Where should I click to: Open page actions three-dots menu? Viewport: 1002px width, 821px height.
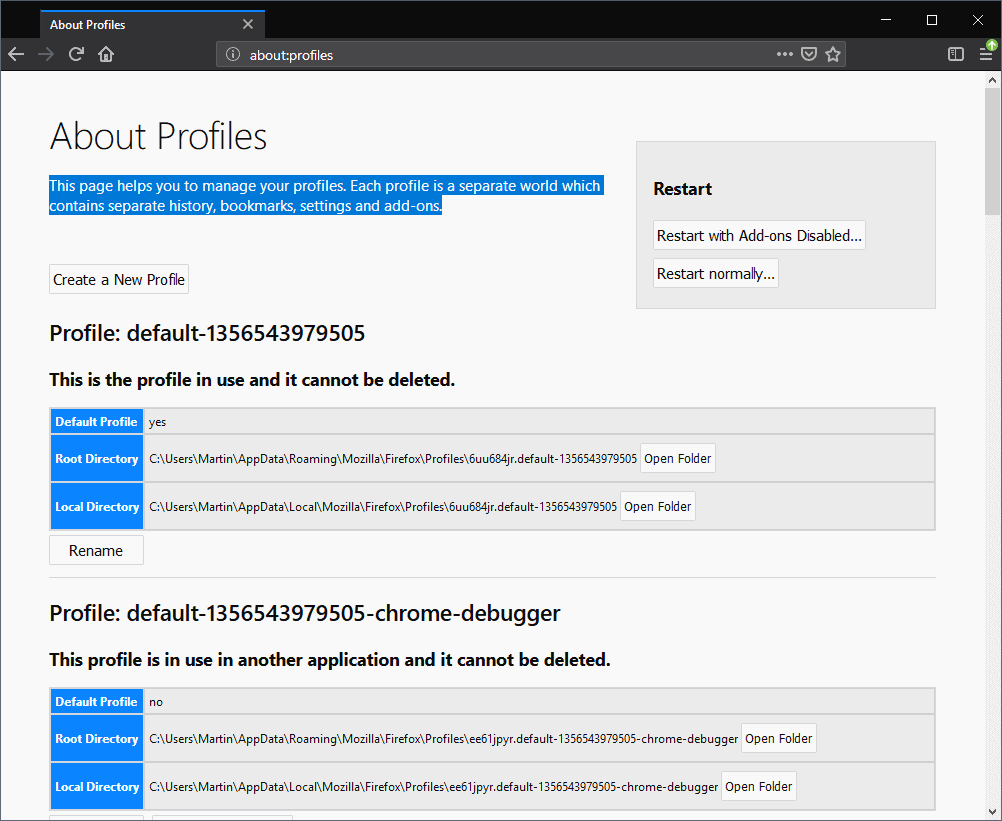point(784,54)
